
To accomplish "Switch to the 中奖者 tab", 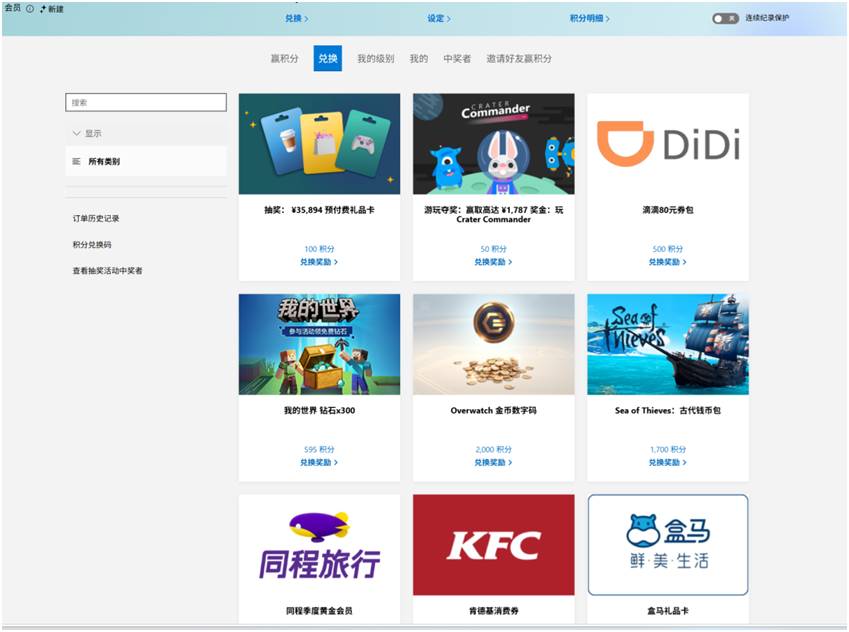I will 457,58.
